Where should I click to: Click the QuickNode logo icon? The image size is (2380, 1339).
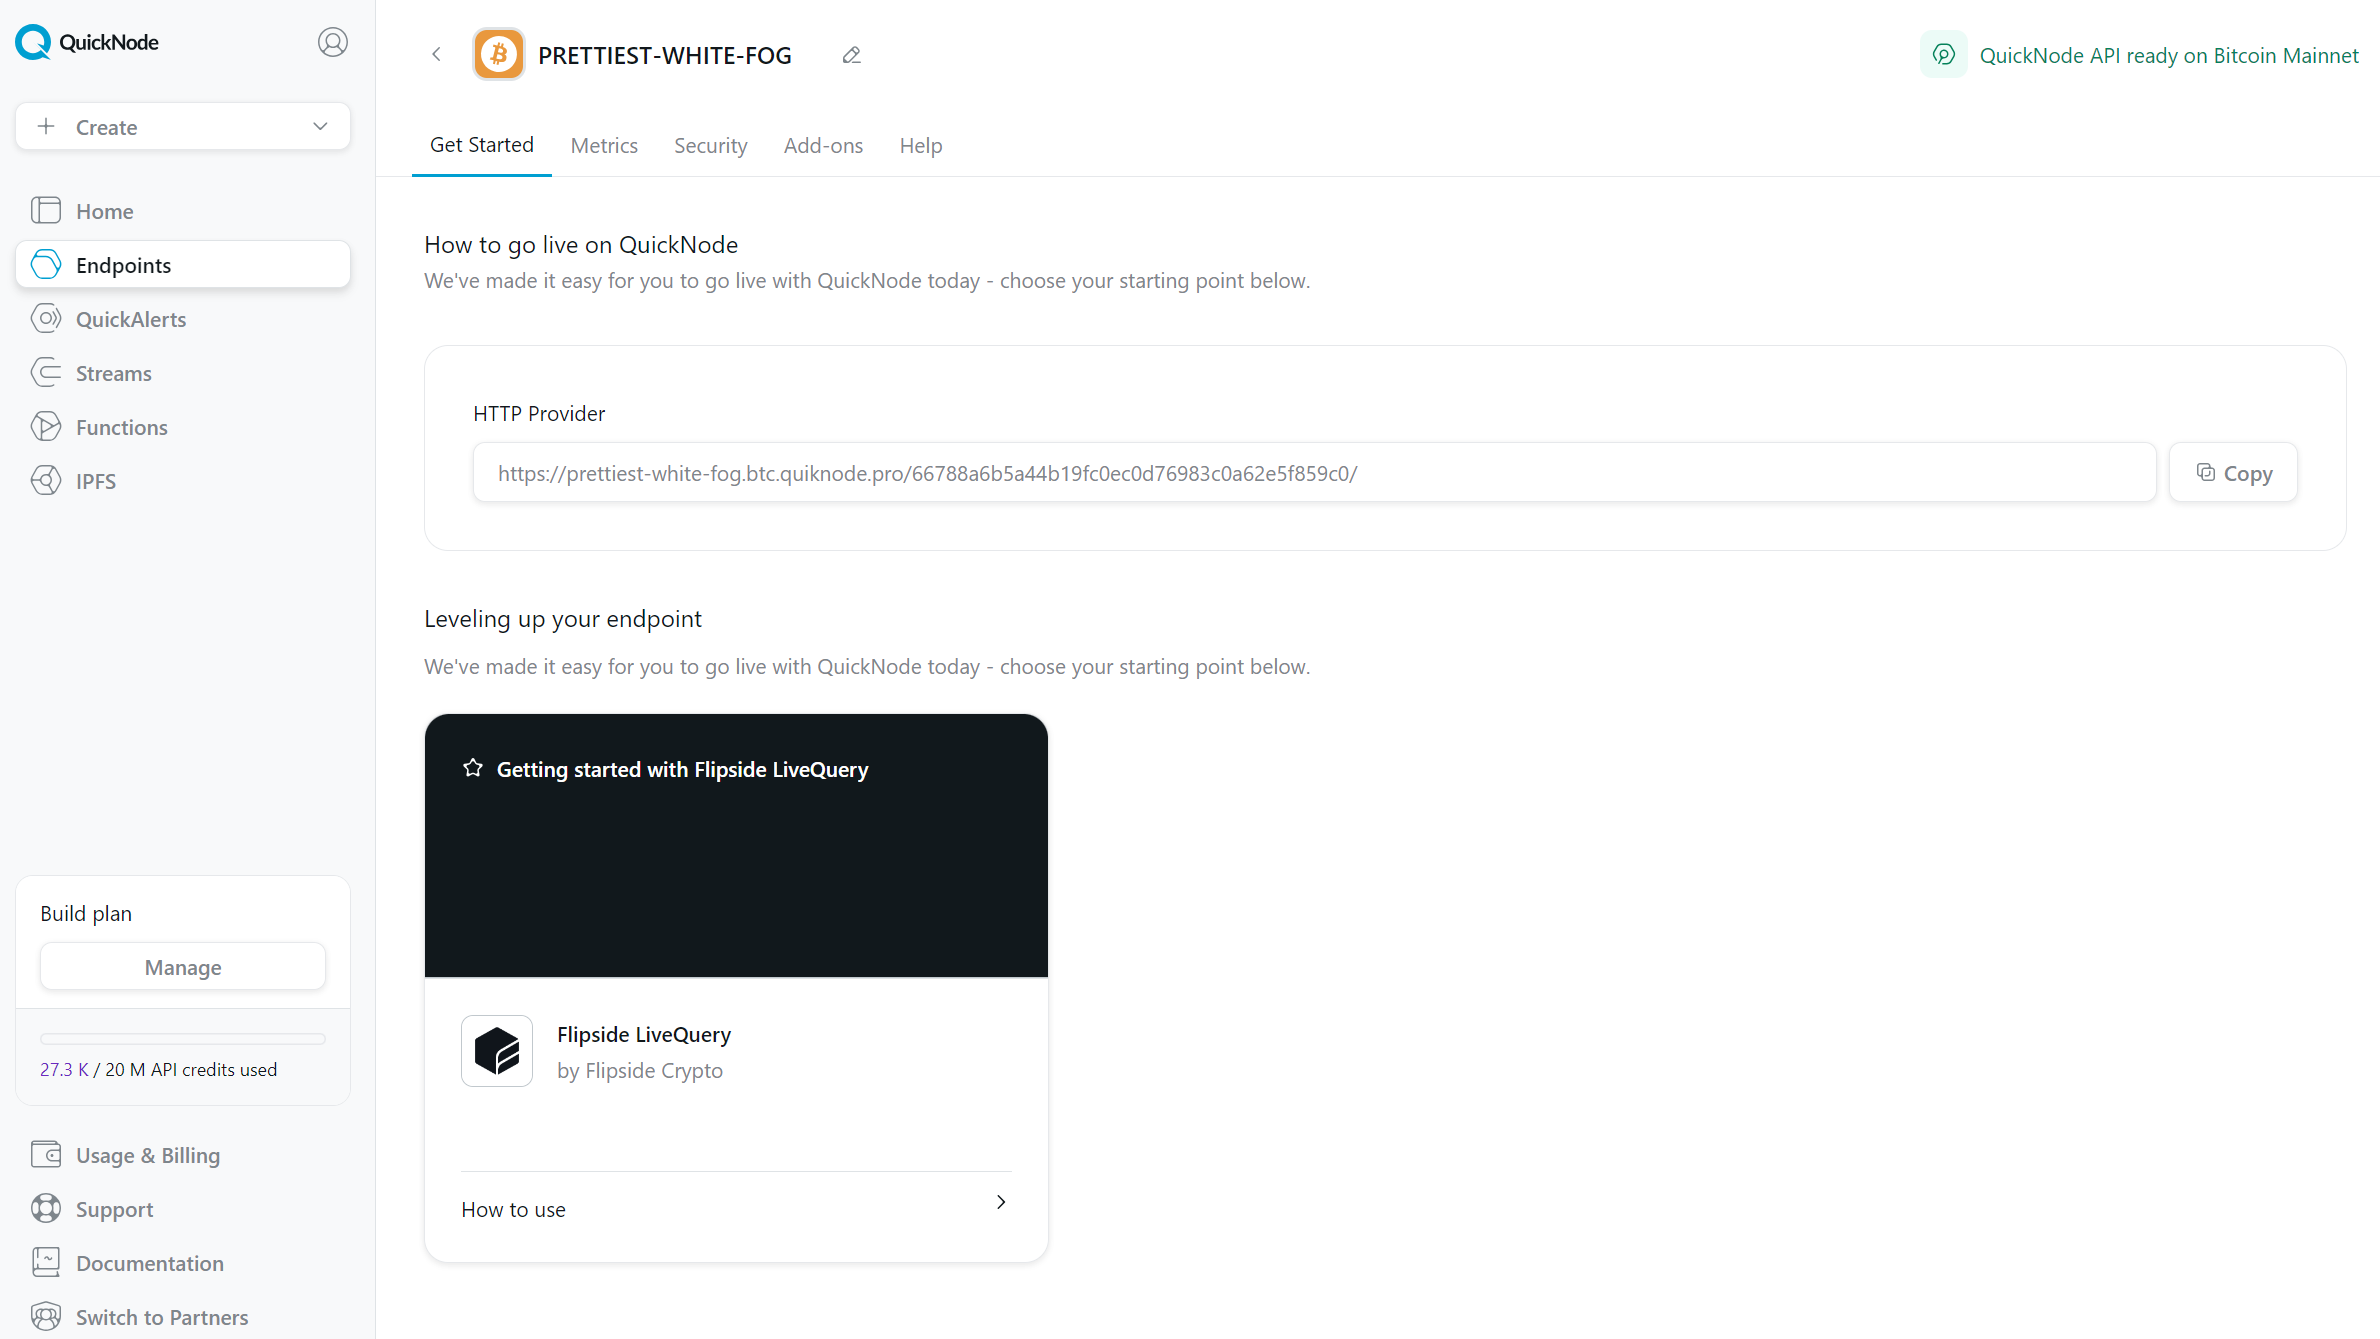click(x=31, y=41)
